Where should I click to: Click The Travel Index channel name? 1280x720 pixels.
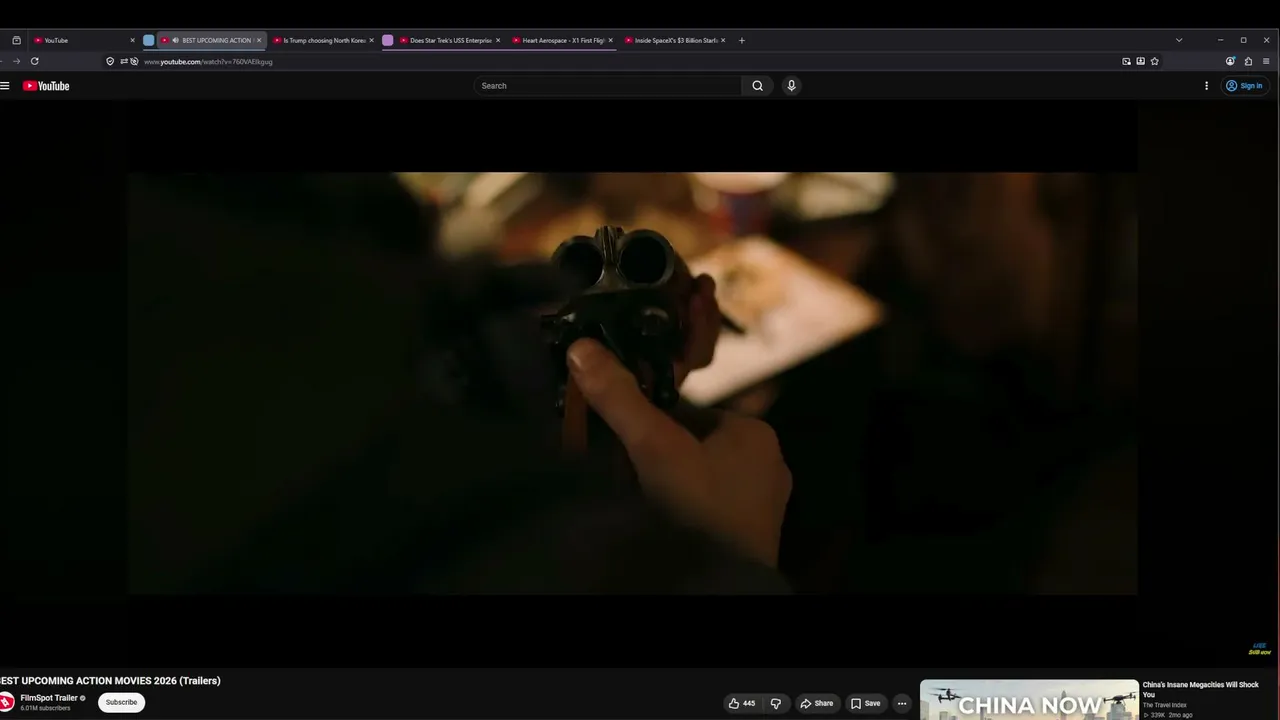(1165, 705)
